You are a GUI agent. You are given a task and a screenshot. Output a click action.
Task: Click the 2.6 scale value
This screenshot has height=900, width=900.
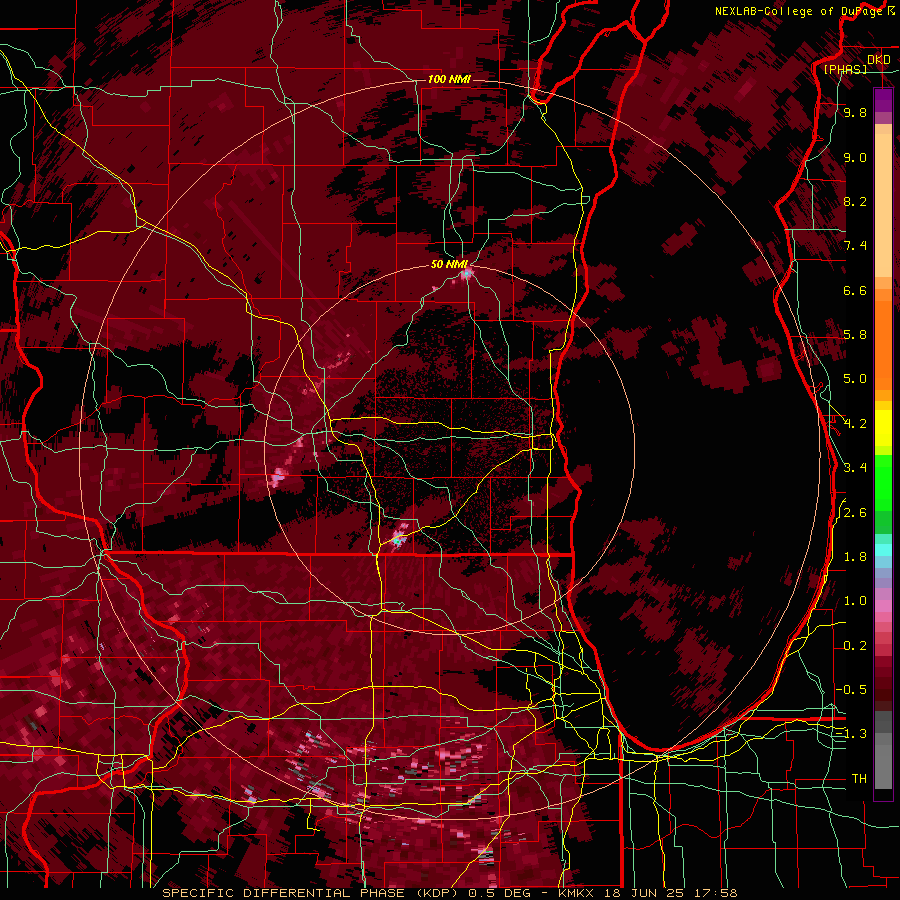(x=855, y=513)
